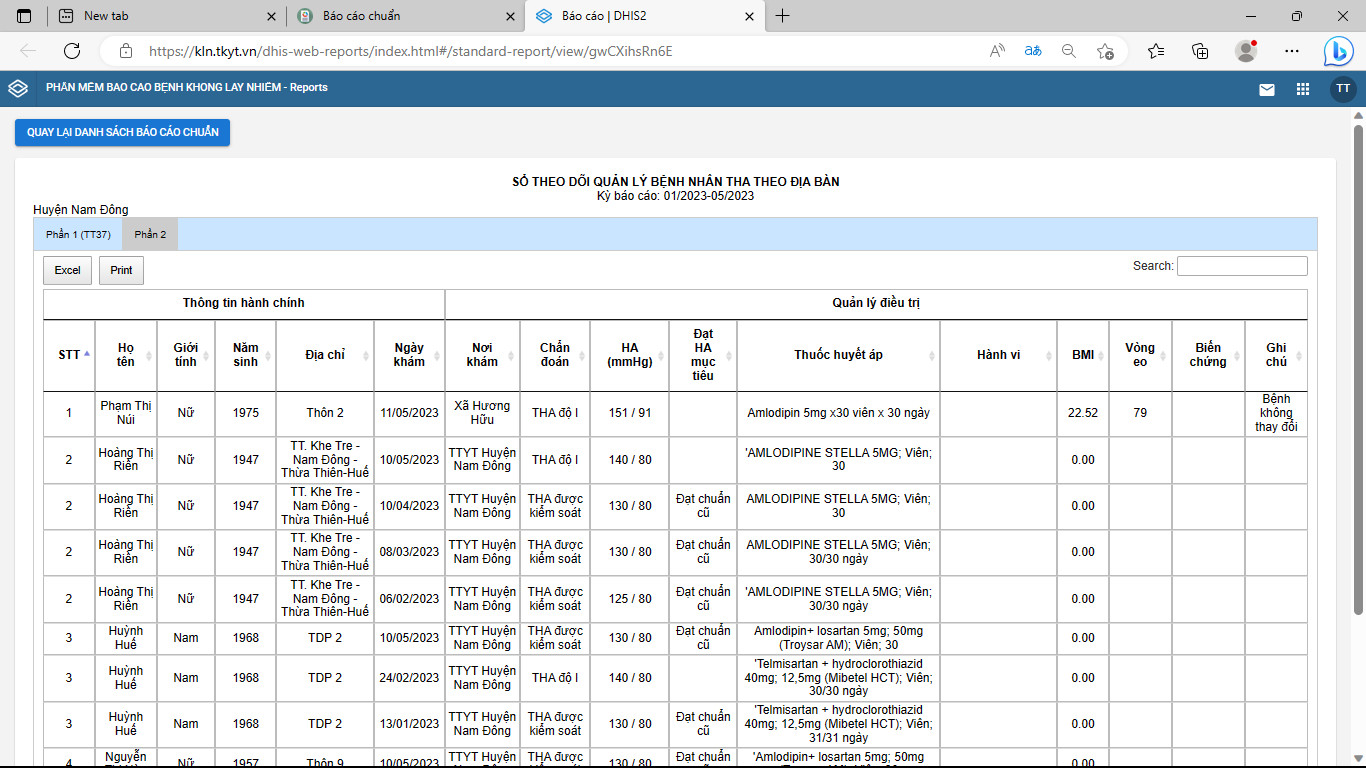Switch to the Phần 2 tab
The height and width of the screenshot is (768, 1366).
pos(150,234)
